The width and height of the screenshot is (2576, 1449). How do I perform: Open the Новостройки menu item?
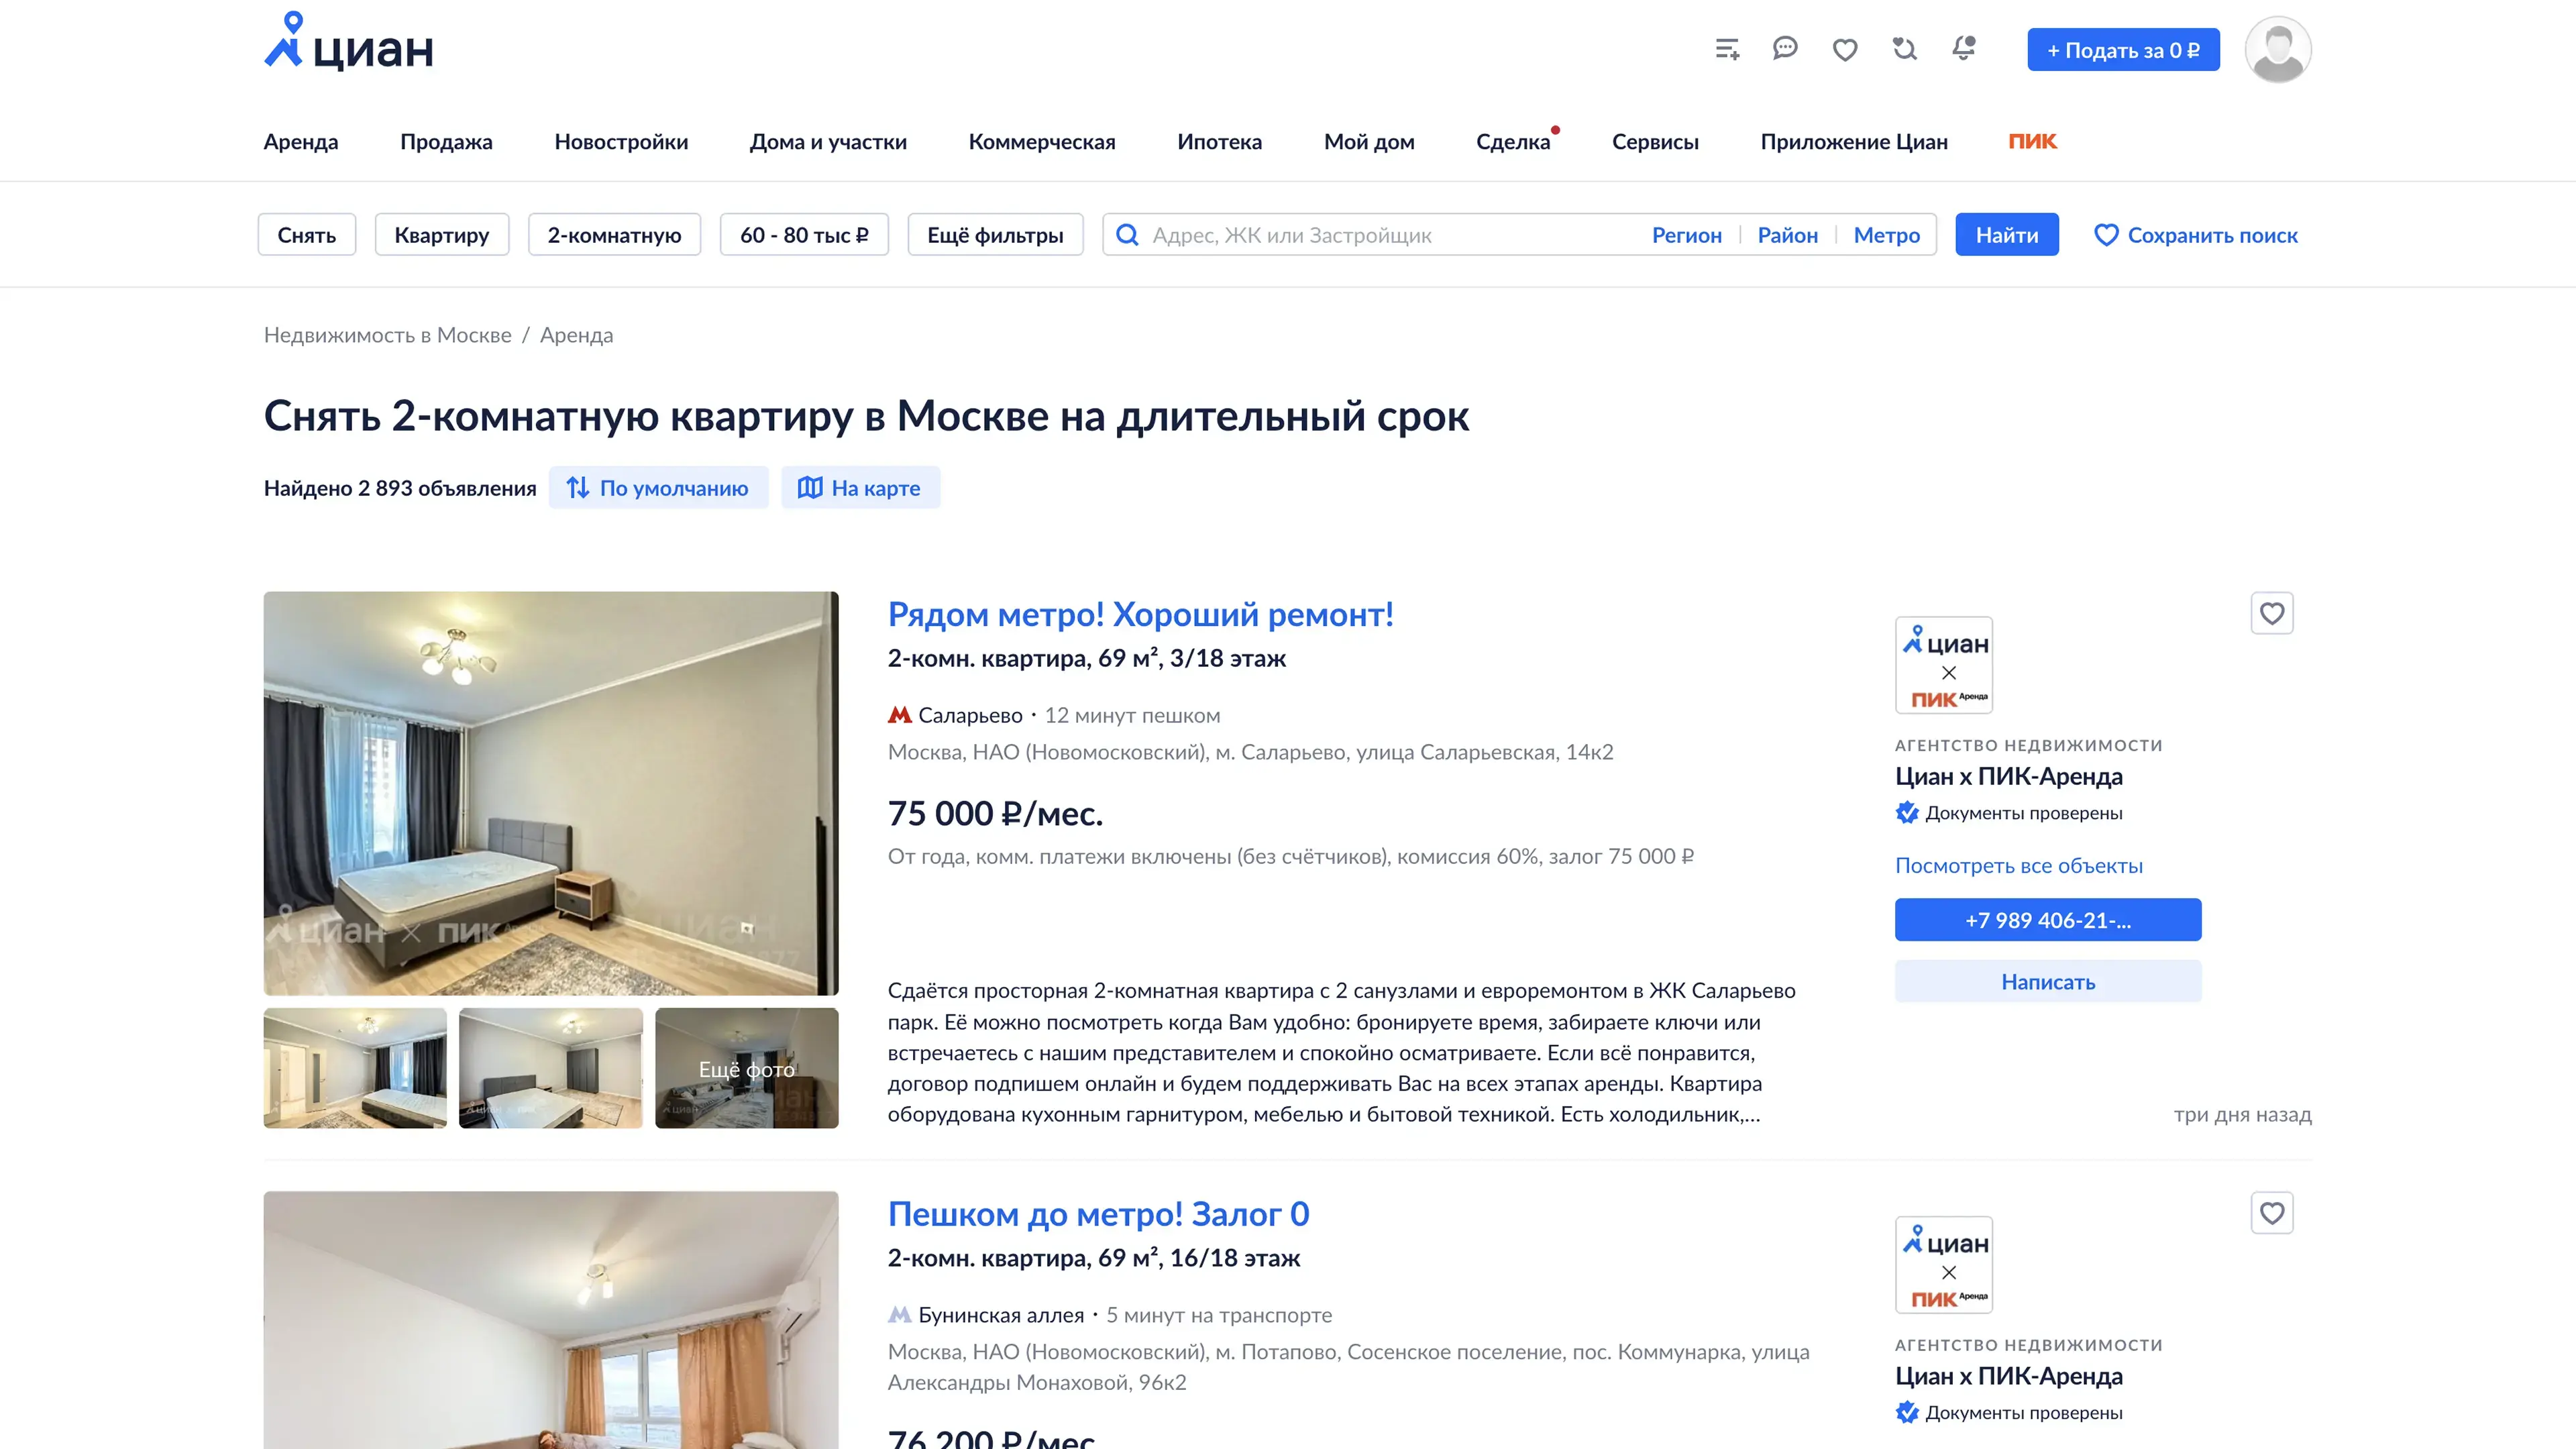[x=621, y=142]
